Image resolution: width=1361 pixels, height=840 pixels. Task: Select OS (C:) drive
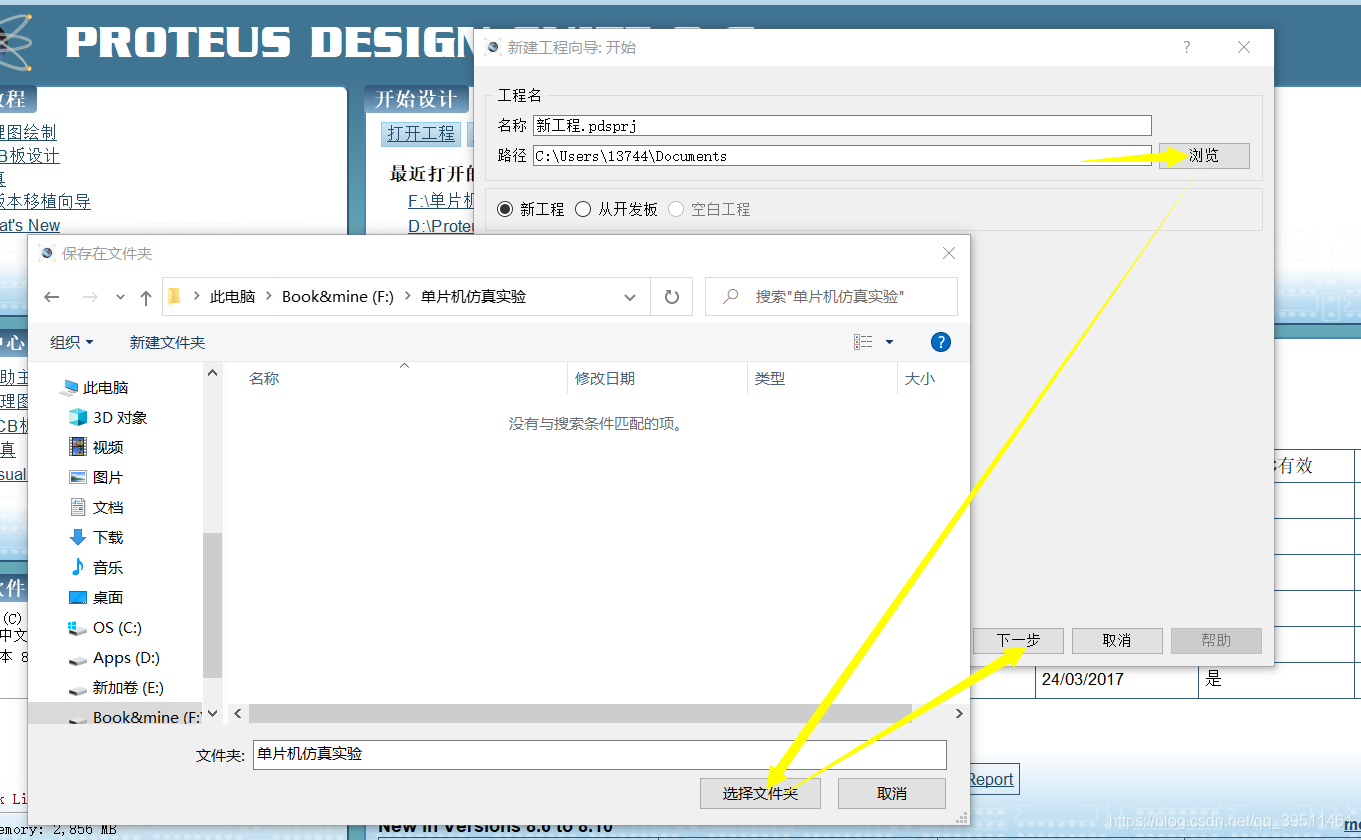pyautogui.click(x=106, y=627)
